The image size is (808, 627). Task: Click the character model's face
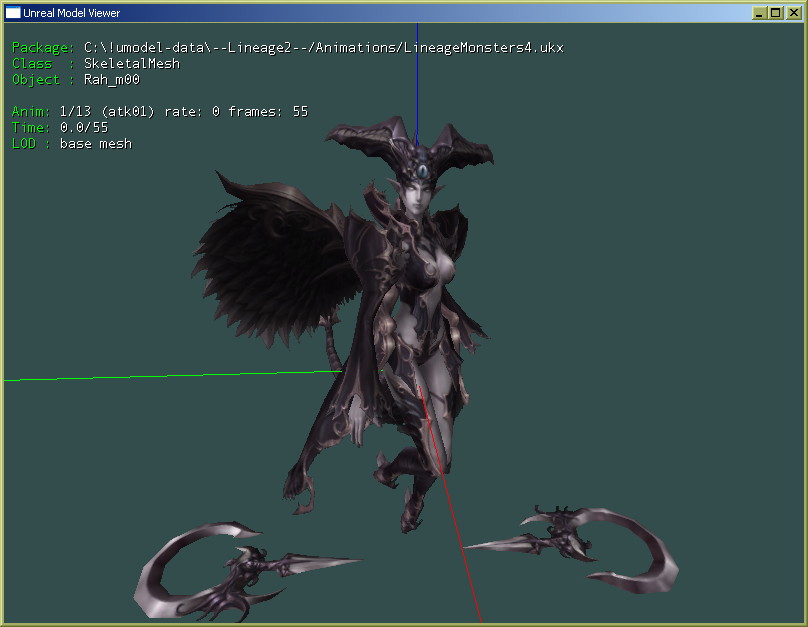417,198
